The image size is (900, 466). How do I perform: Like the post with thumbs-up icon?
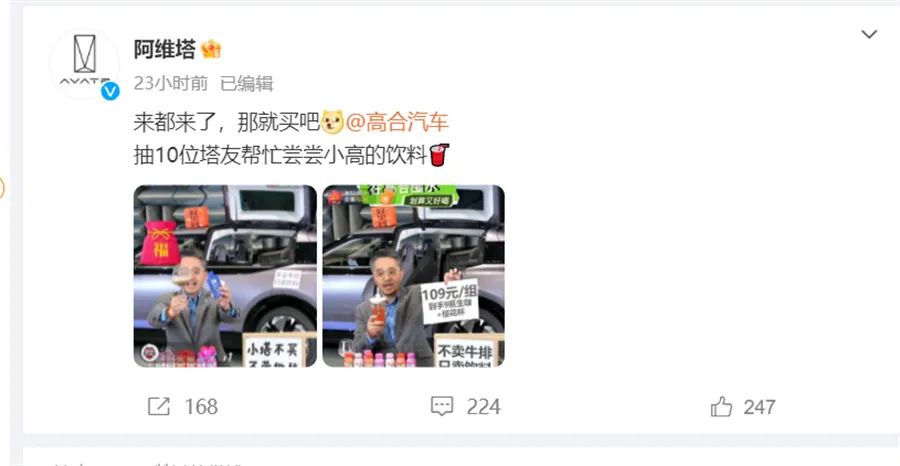721,406
